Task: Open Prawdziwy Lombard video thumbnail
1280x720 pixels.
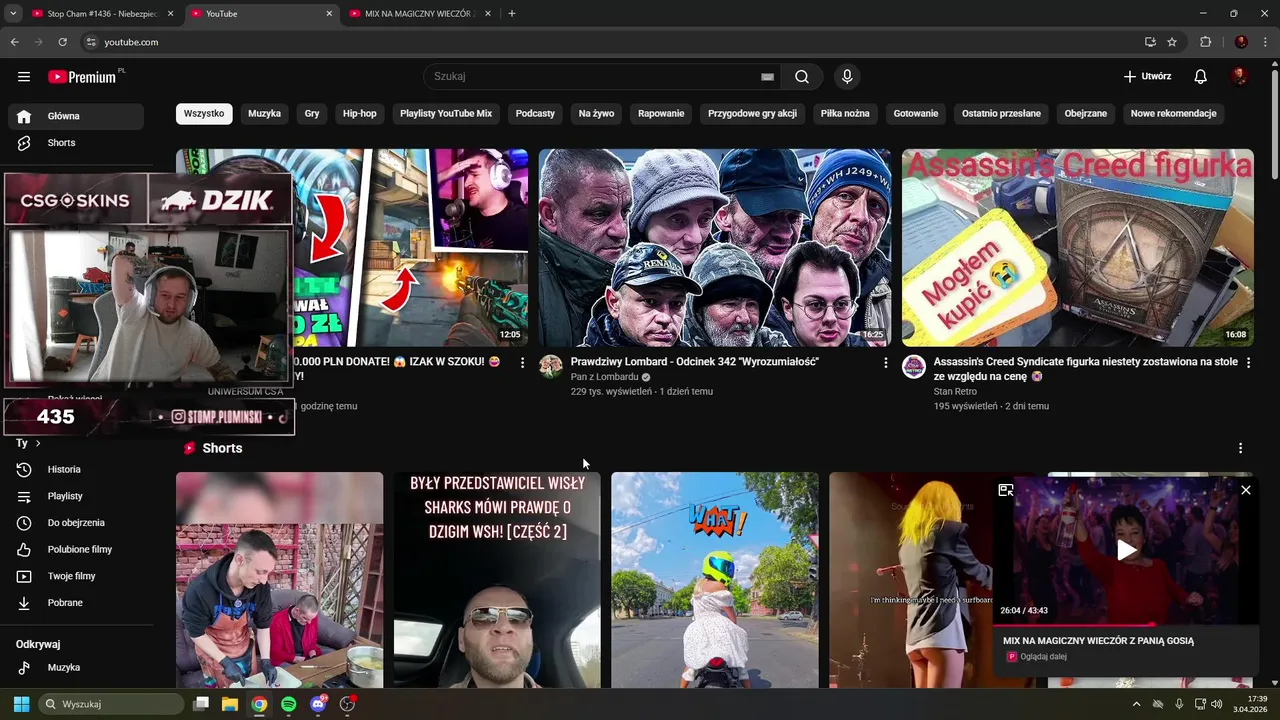Action: [x=715, y=248]
